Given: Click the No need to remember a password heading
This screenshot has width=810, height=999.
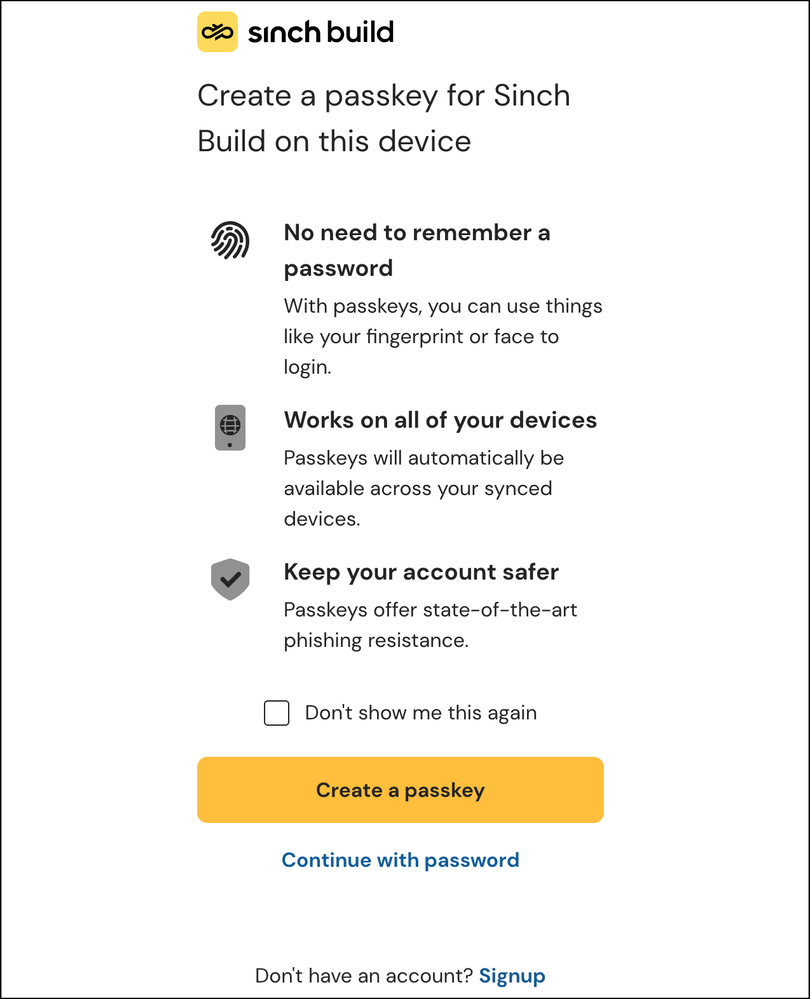Looking at the screenshot, I should tap(417, 250).
